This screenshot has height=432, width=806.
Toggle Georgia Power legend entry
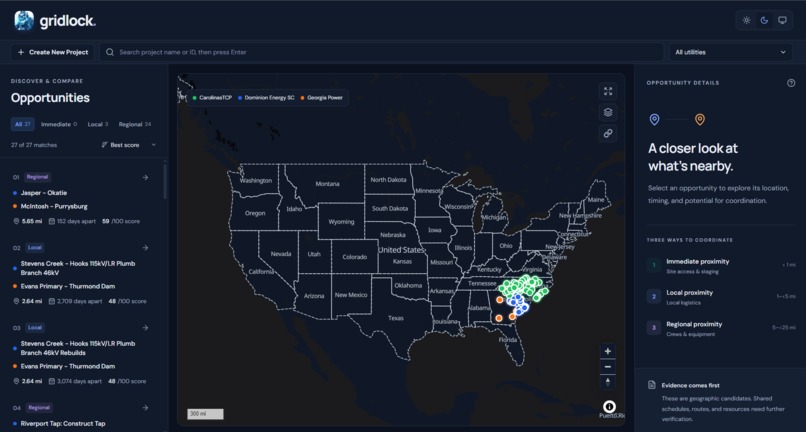321,98
